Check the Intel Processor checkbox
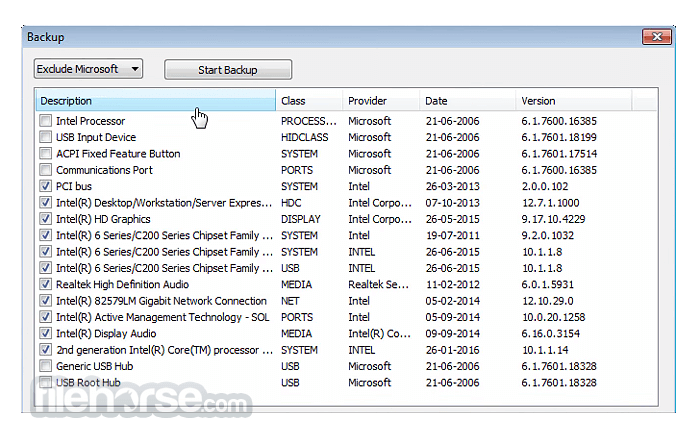Screen dimensions: 700x448 coord(46,121)
